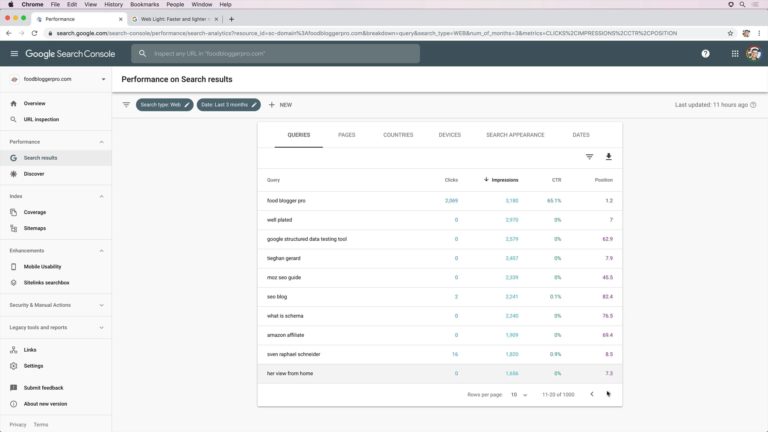Select the 'well plated' query row

(x=440, y=220)
